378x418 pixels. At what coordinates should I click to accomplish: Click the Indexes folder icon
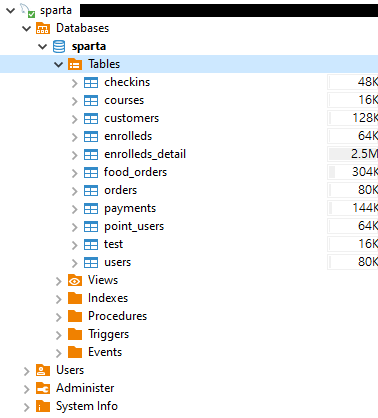pyautogui.click(x=75, y=298)
